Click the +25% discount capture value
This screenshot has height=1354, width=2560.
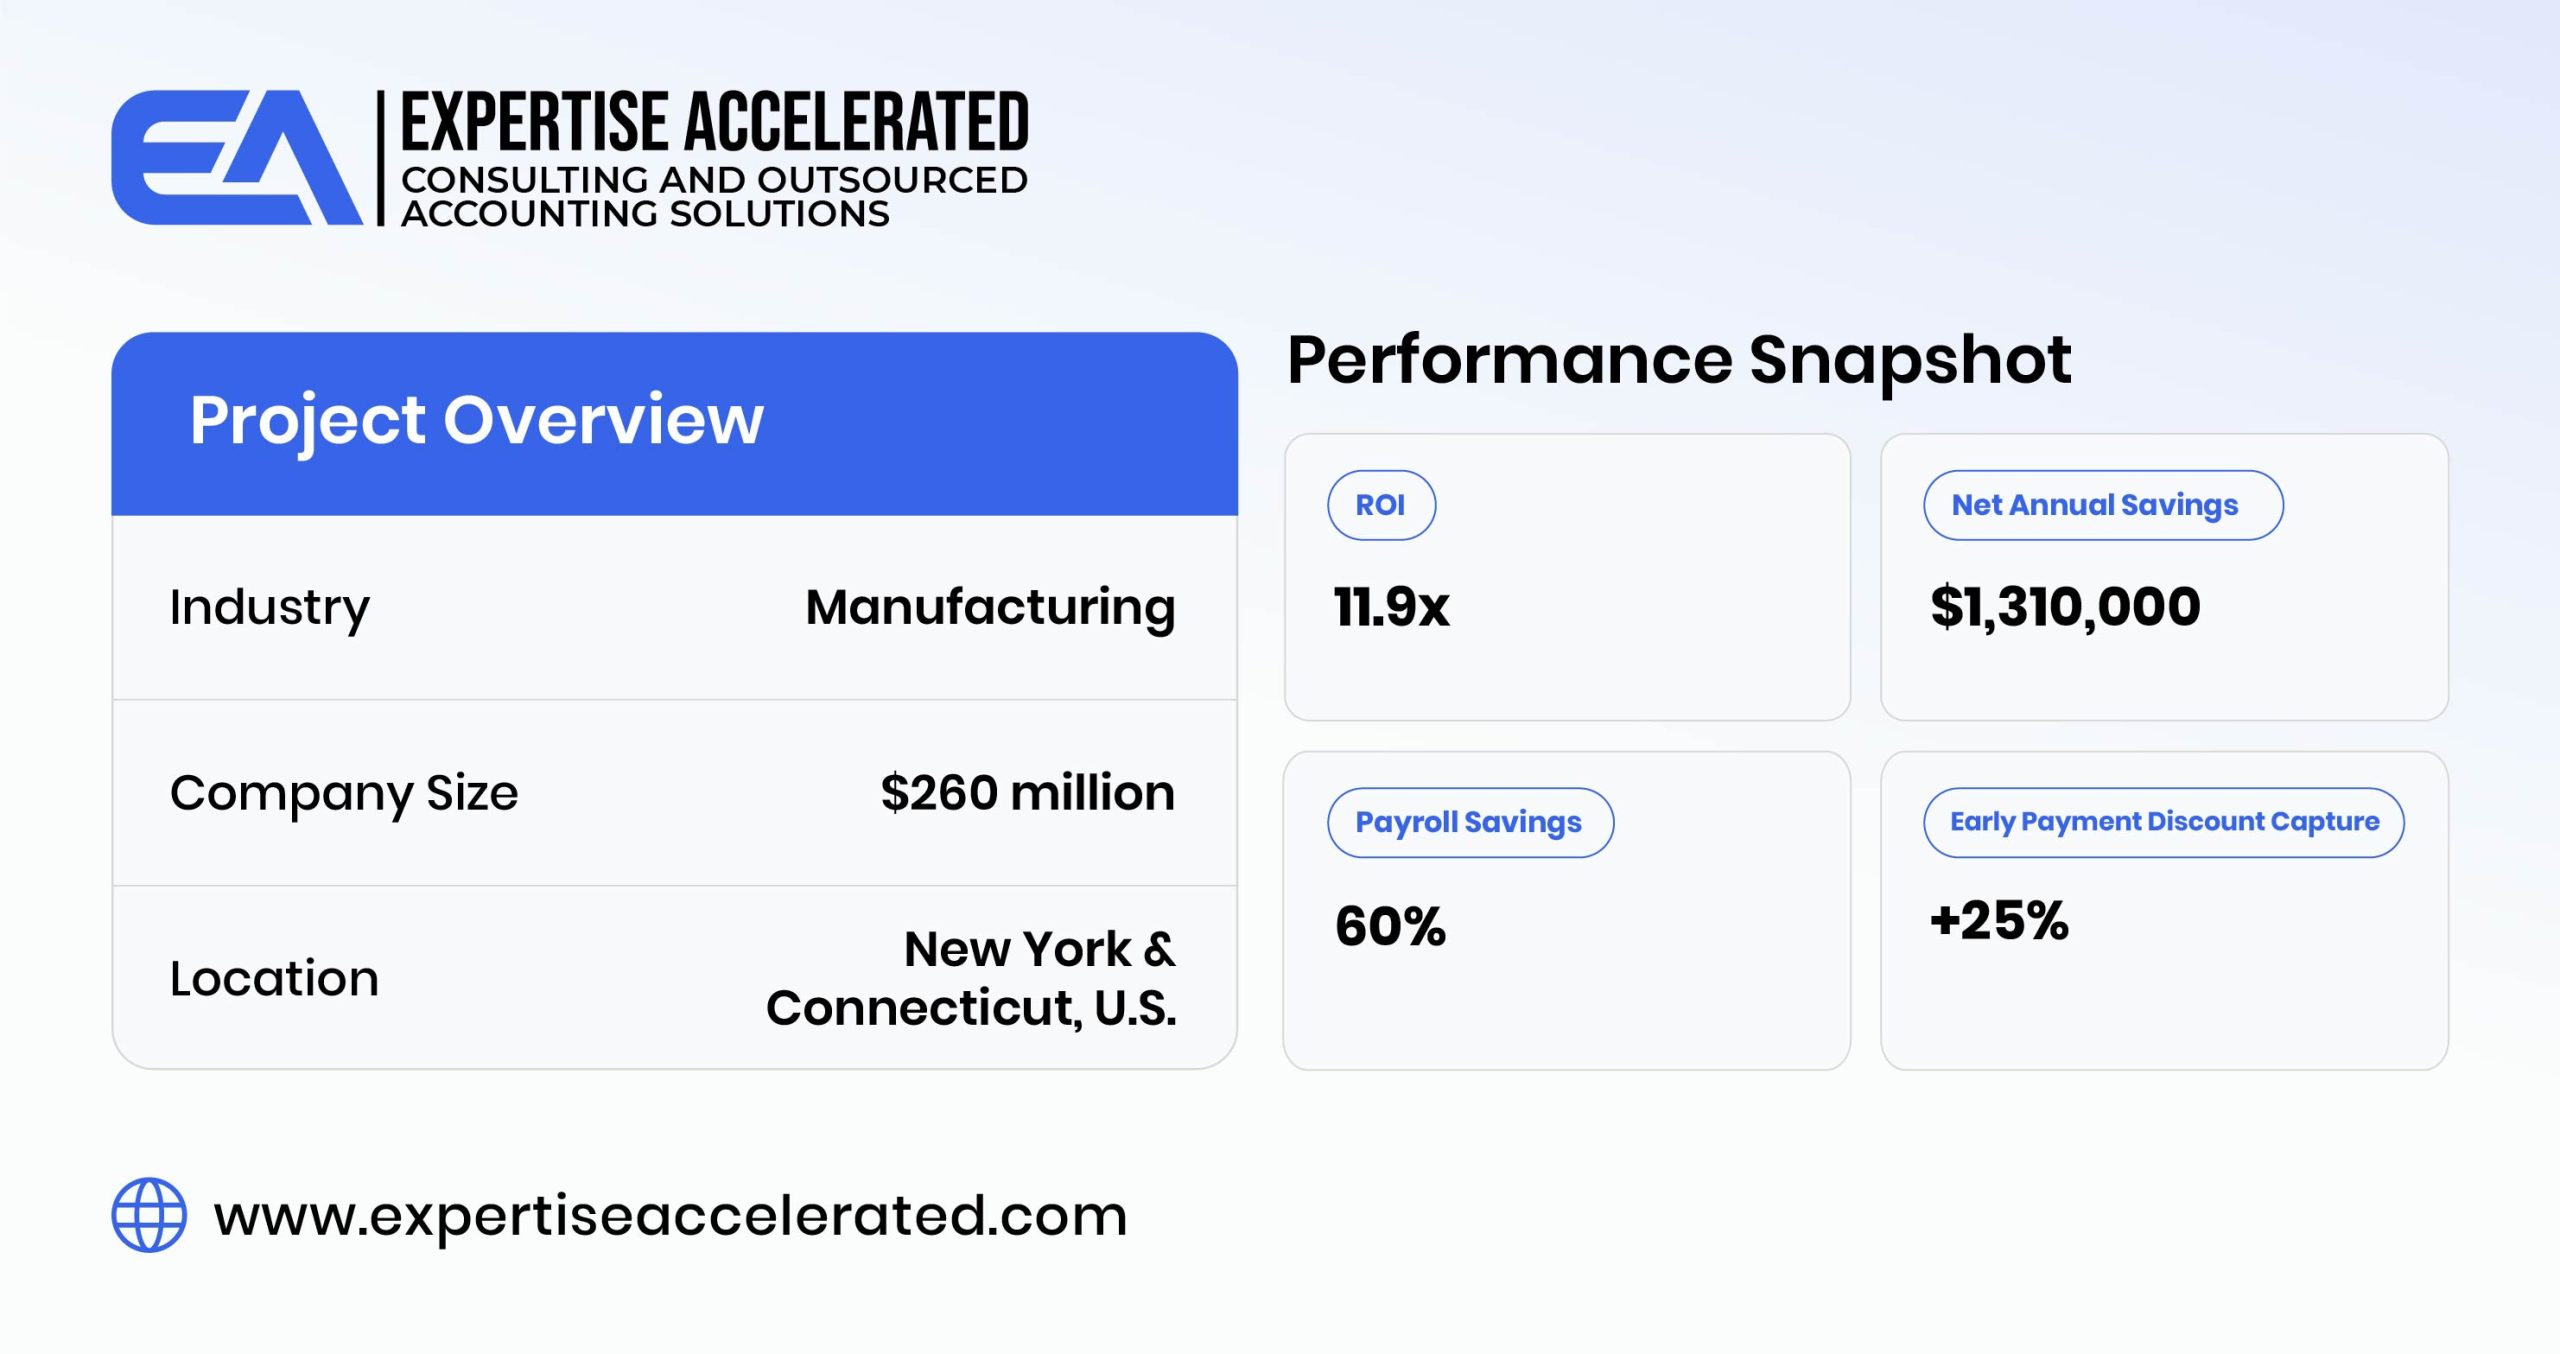1999,921
